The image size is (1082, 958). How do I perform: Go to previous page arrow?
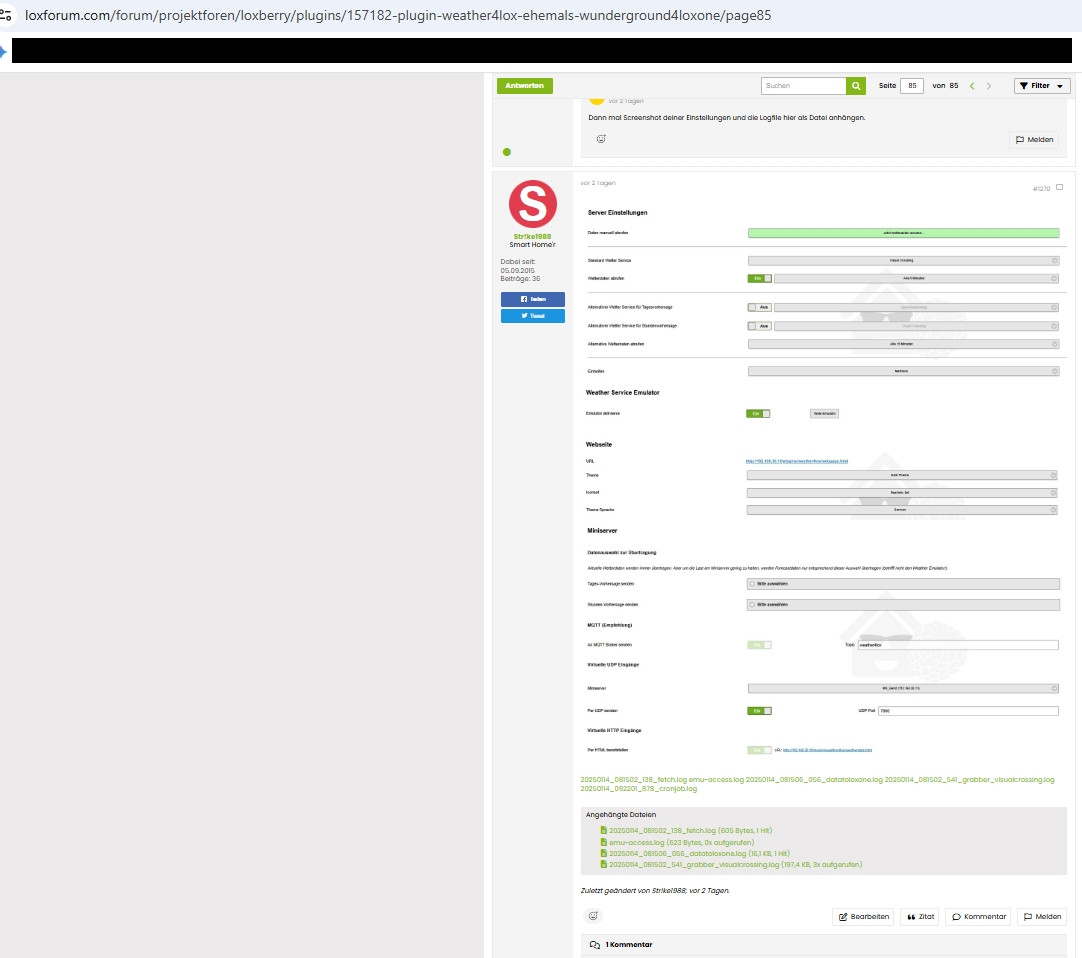click(x=971, y=86)
